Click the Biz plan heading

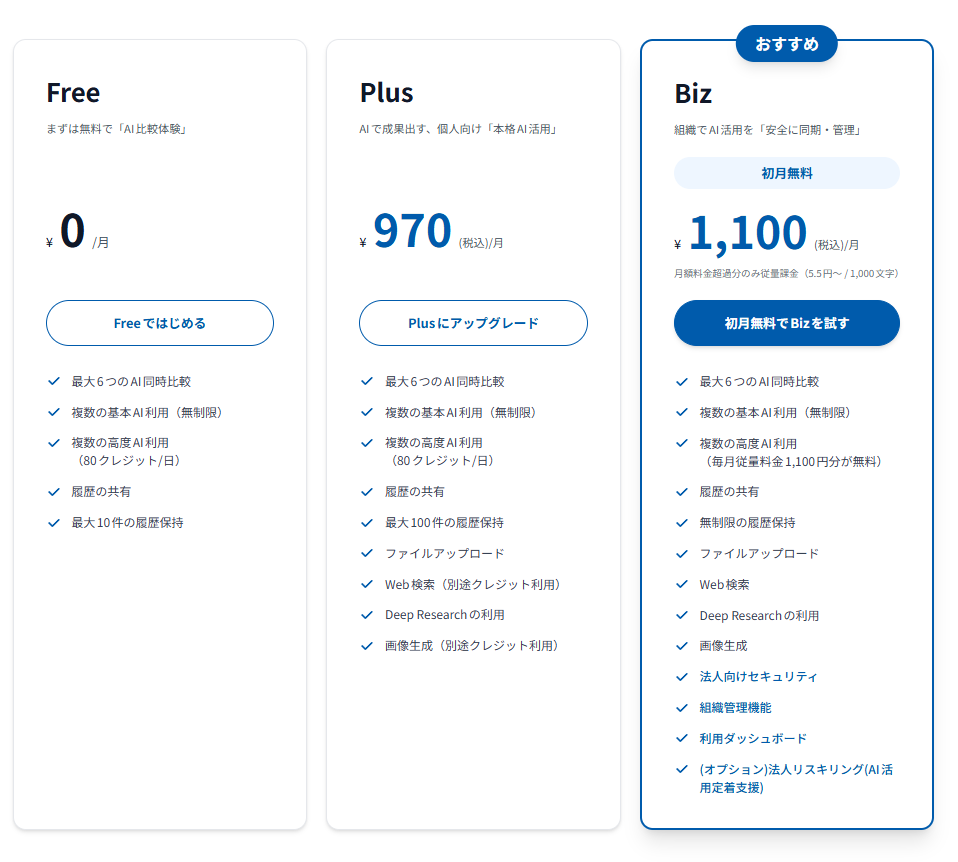coord(693,94)
